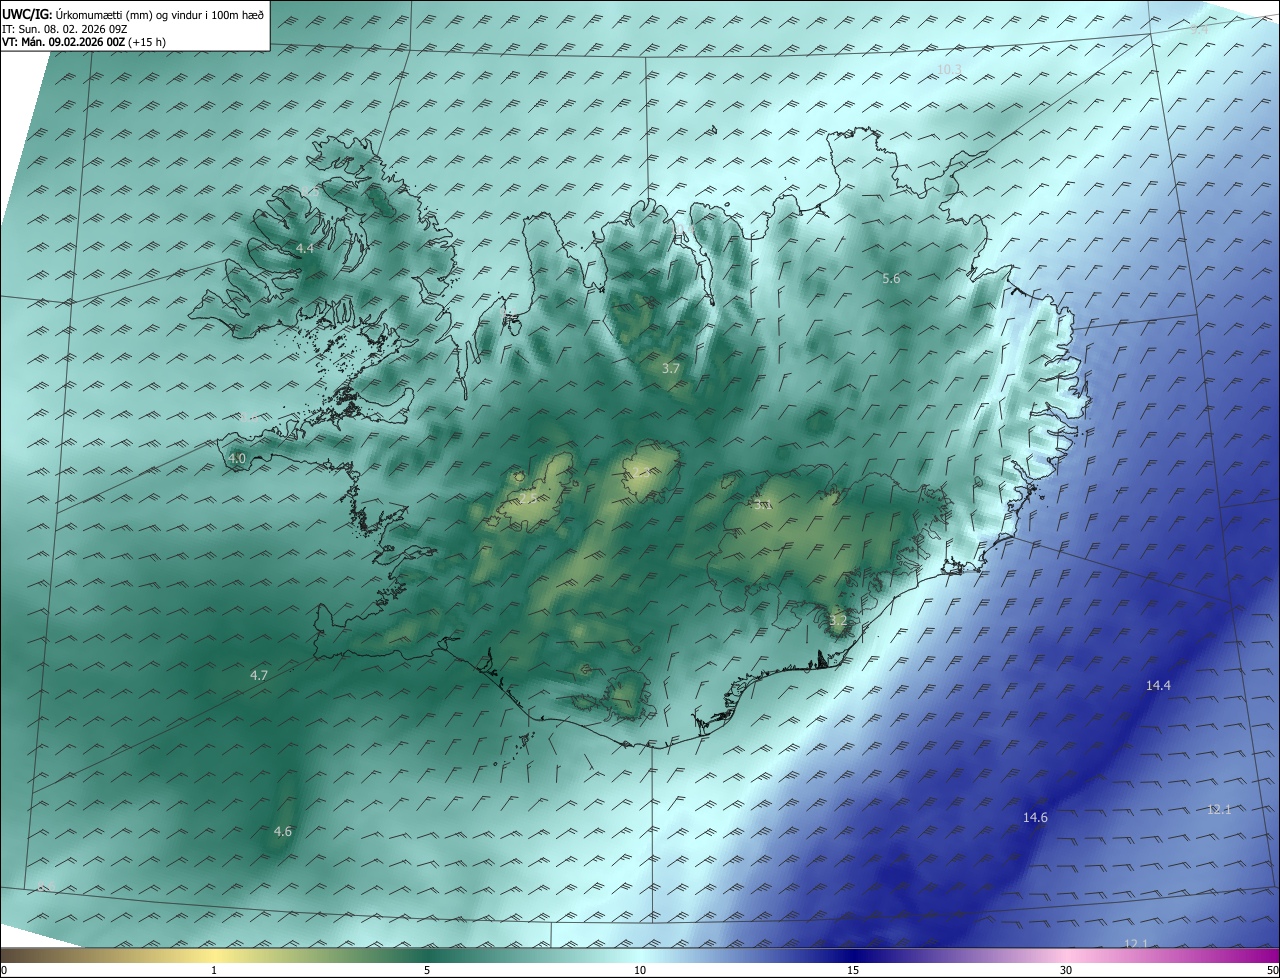The width and height of the screenshot is (1280, 978).
Task: Click the 30 tick on the colour bar
Action: pyautogui.click(x=1066, y=970)
